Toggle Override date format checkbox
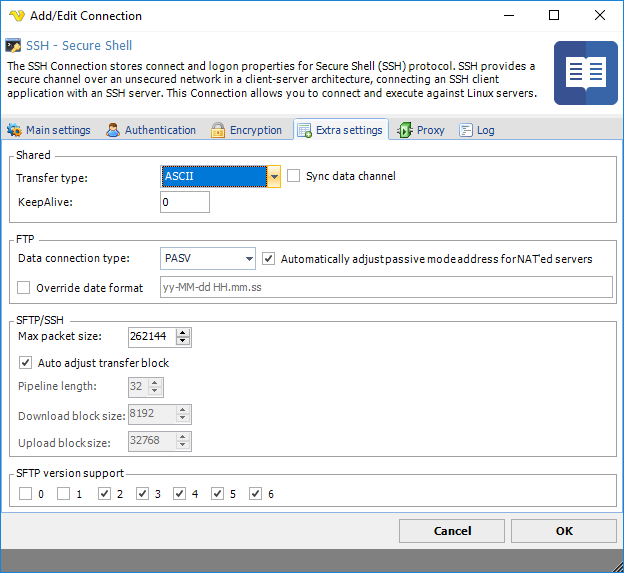Screen dimensions: 624x573 pyautogui.click(x=25, y=288)
